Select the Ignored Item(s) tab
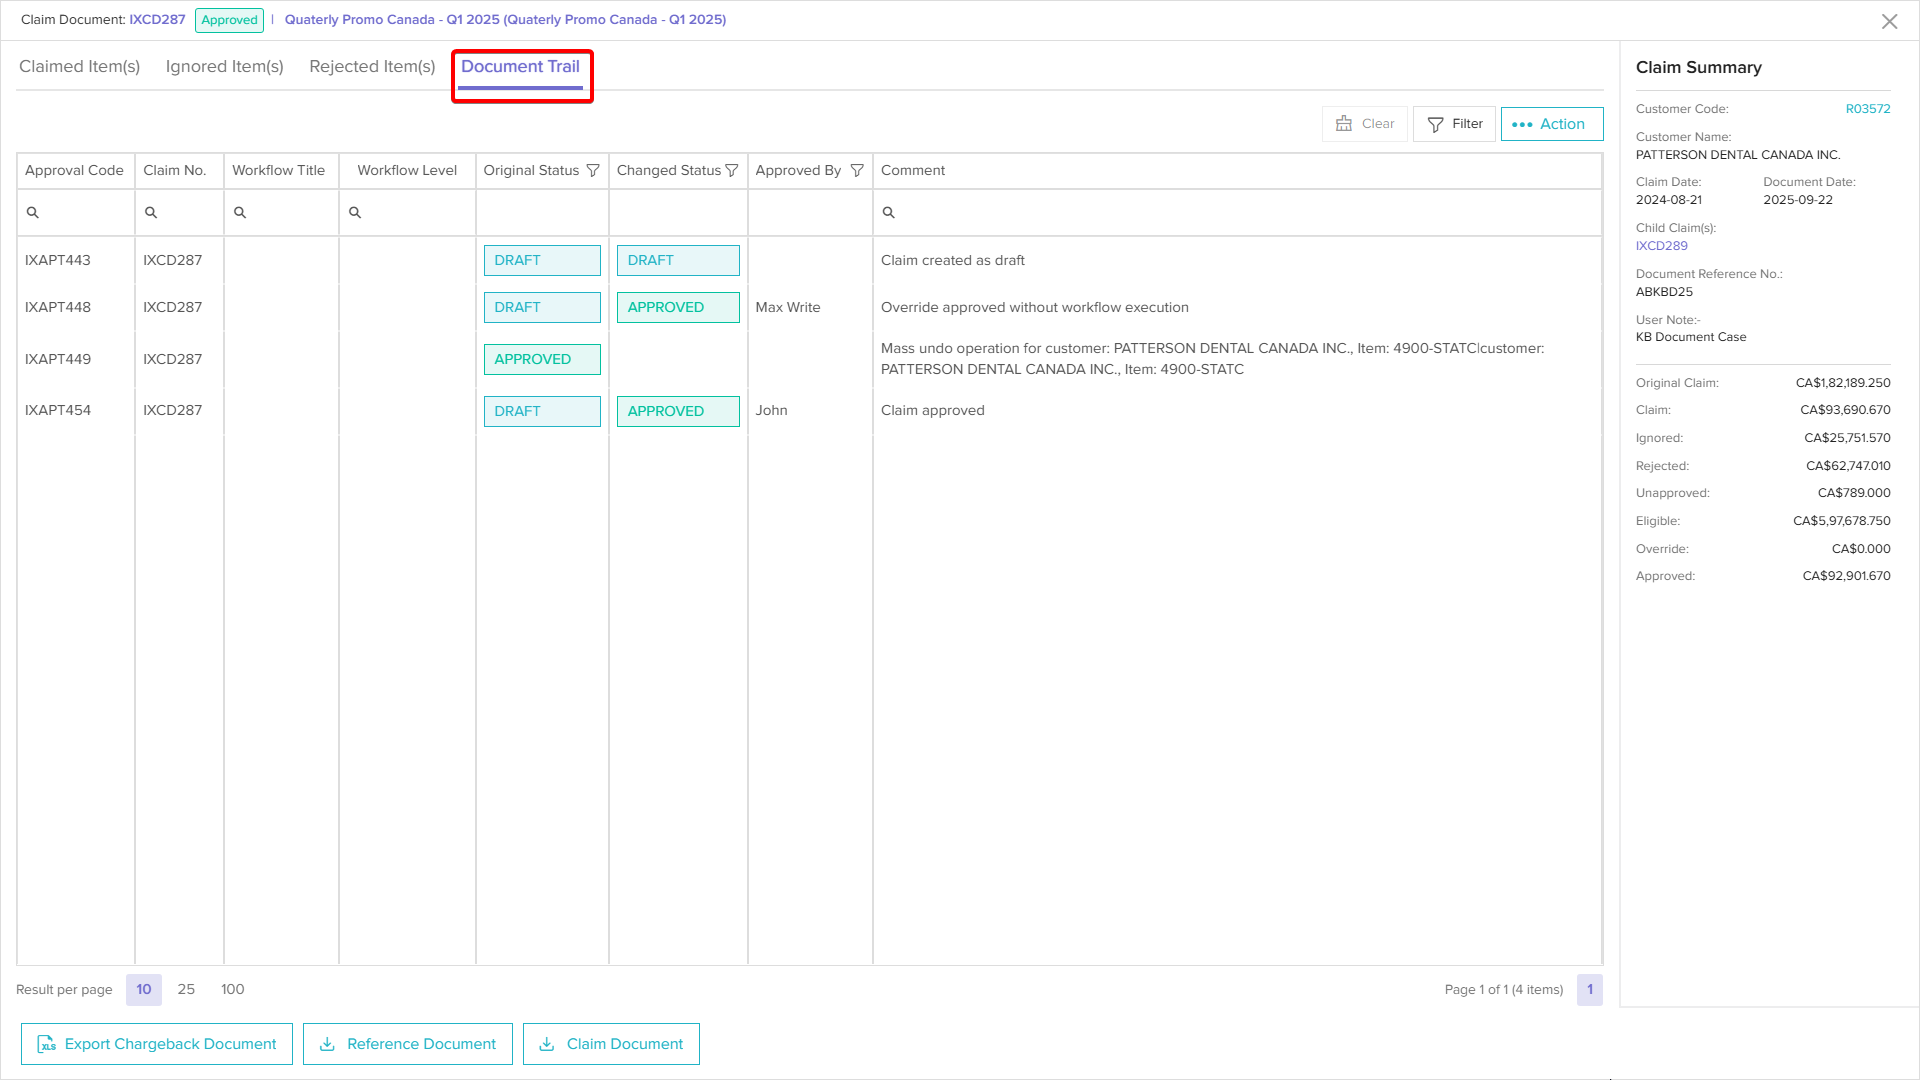 click(225, 67)
